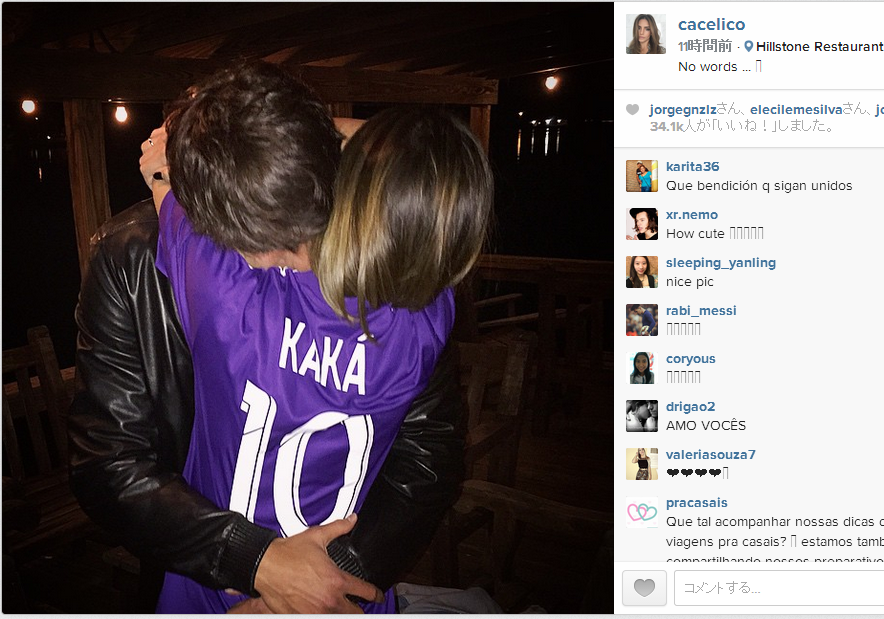Open the cacelico username link

click(711, 24)
